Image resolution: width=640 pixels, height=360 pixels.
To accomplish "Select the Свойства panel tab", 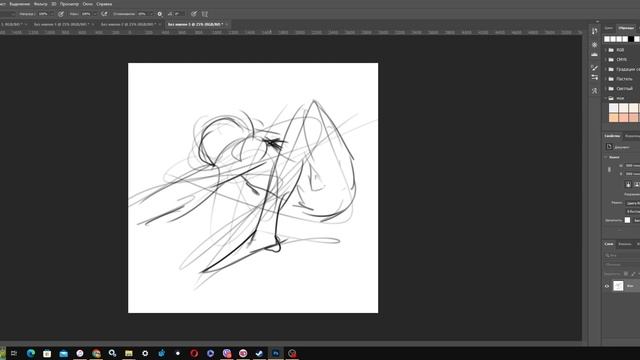I will pyautogui.click(x=612, y=136).
